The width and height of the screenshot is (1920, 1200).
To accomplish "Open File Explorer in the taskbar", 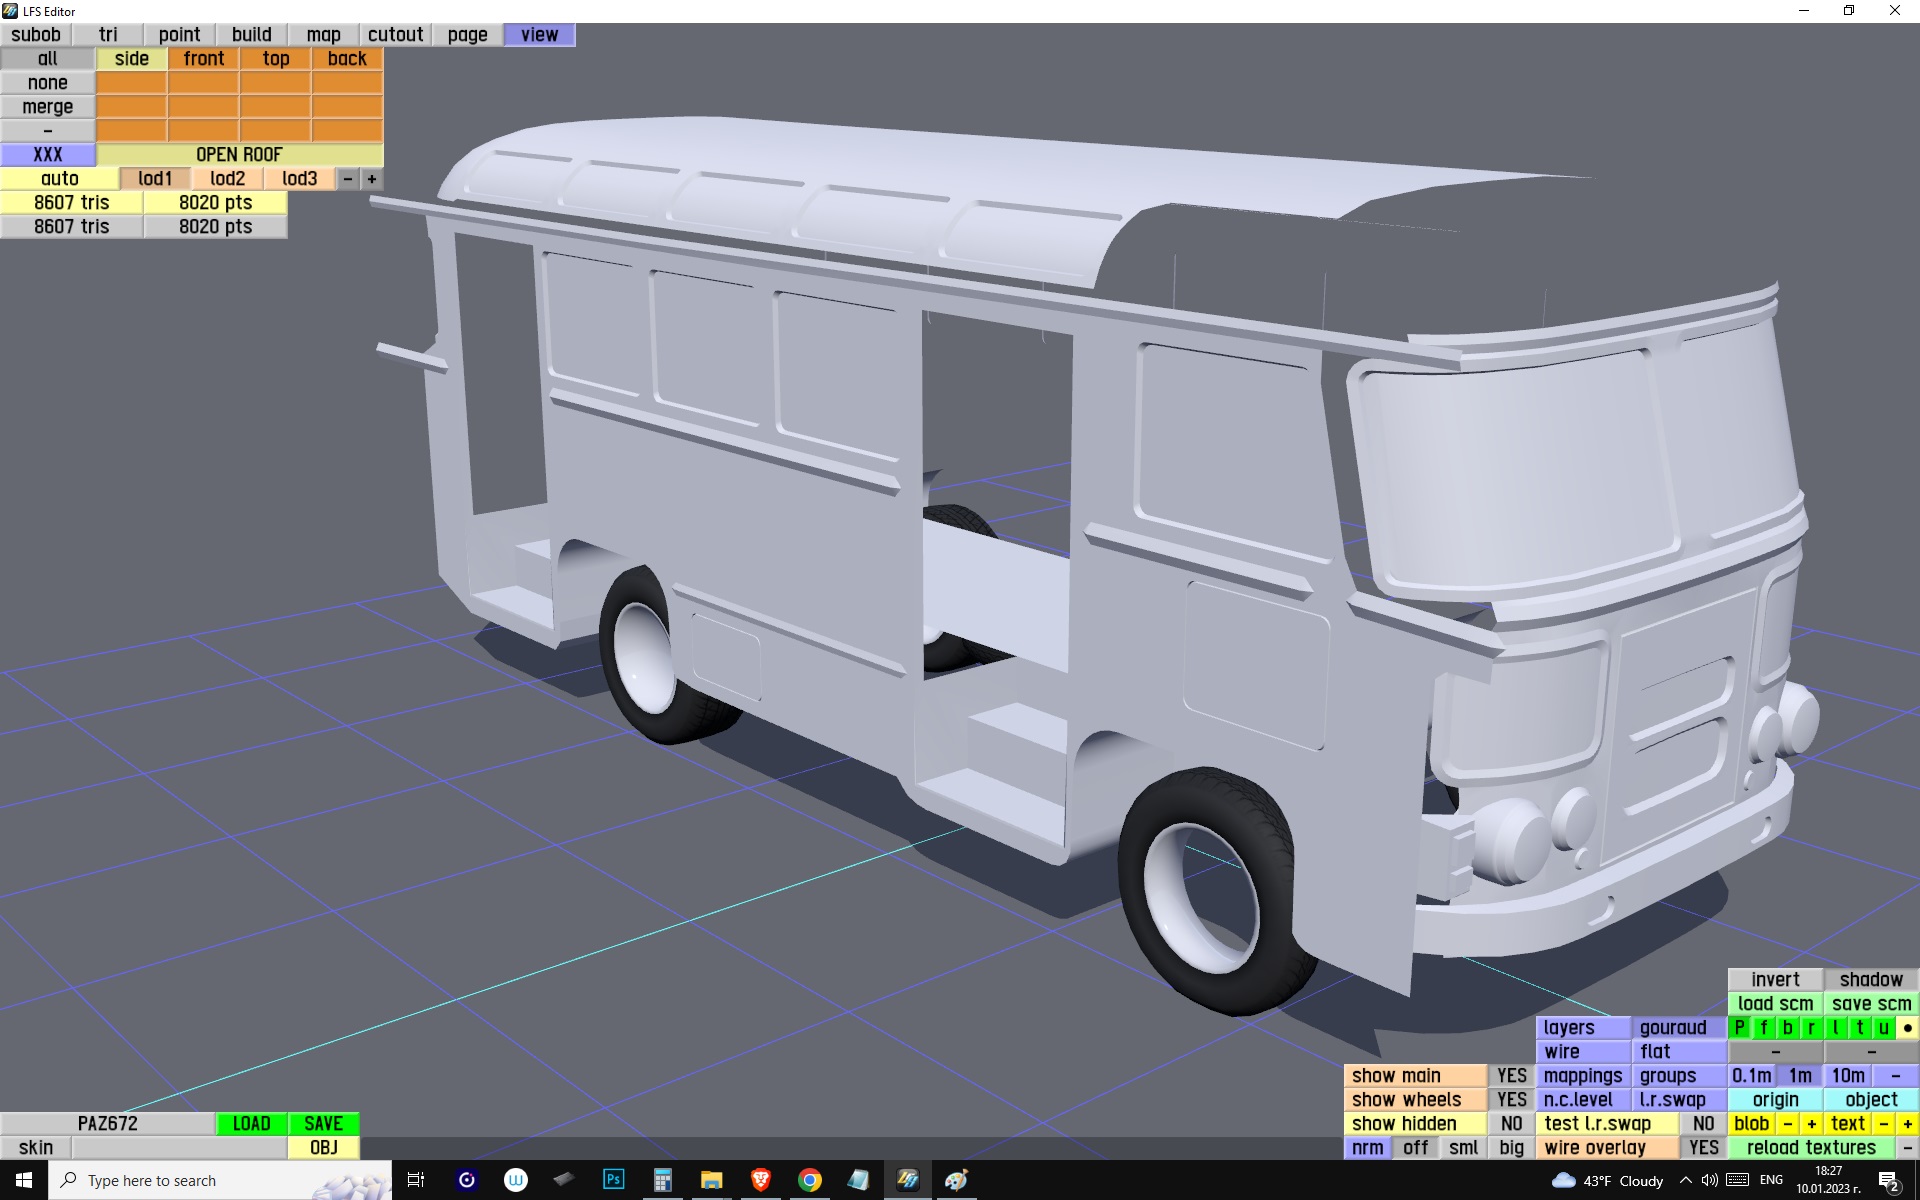I will tap(711, 1180).
